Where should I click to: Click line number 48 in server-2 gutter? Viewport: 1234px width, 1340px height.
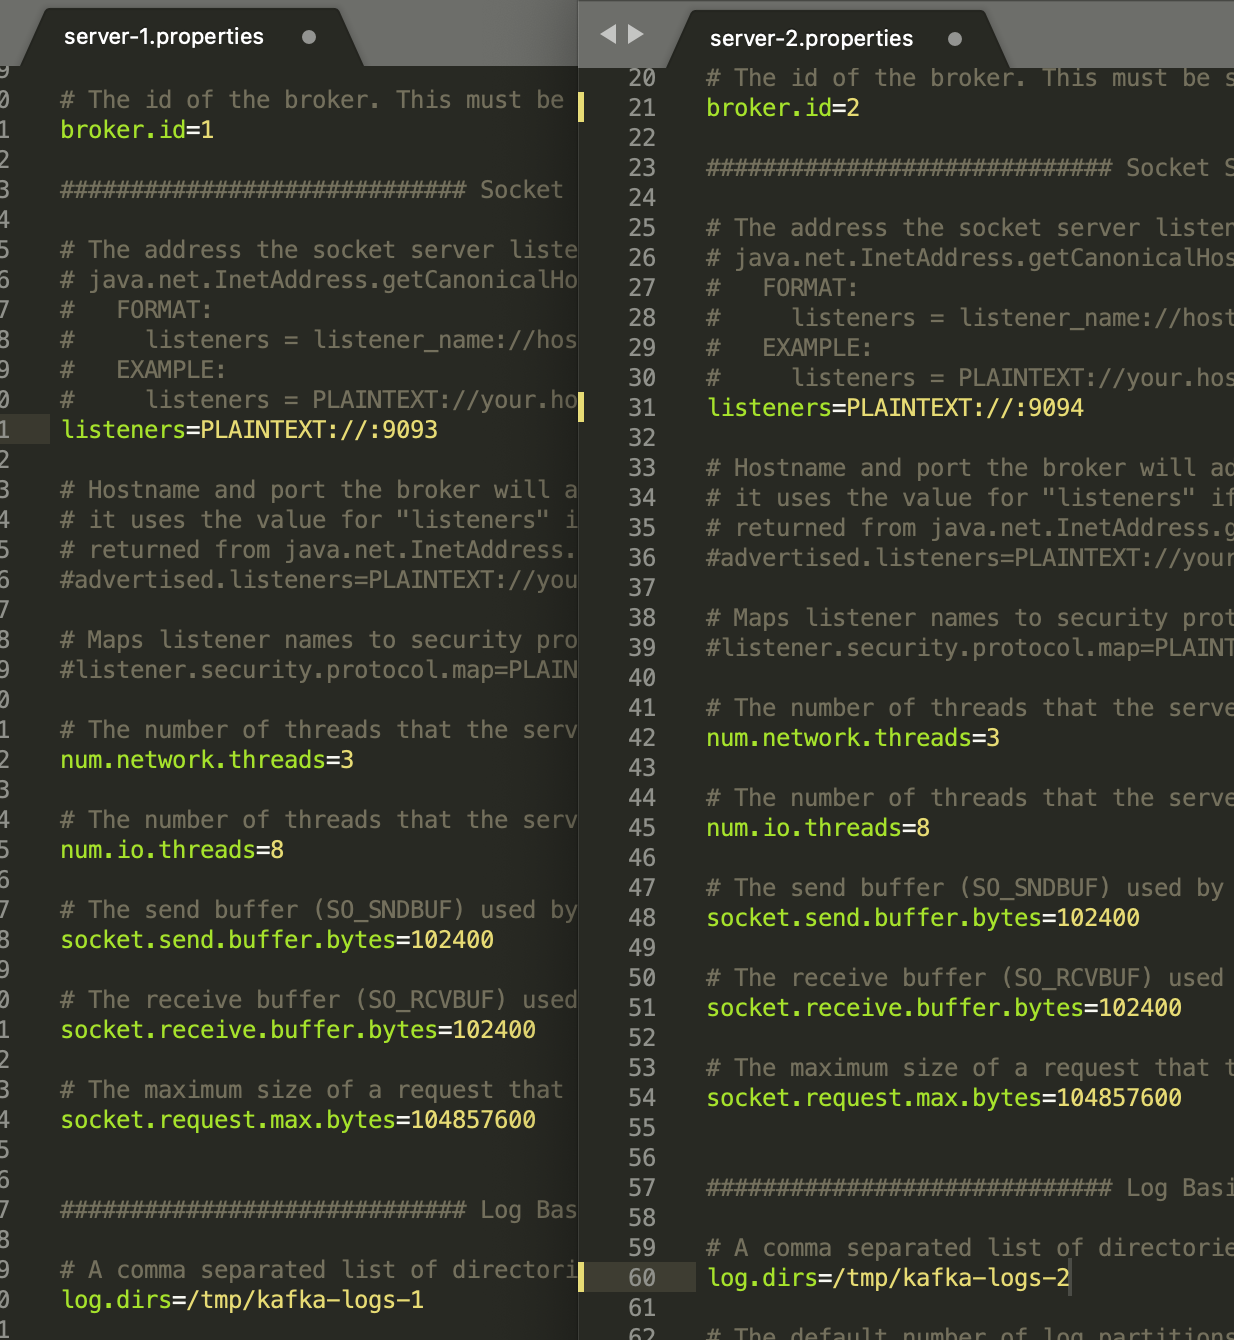click(x=642, y=918)
